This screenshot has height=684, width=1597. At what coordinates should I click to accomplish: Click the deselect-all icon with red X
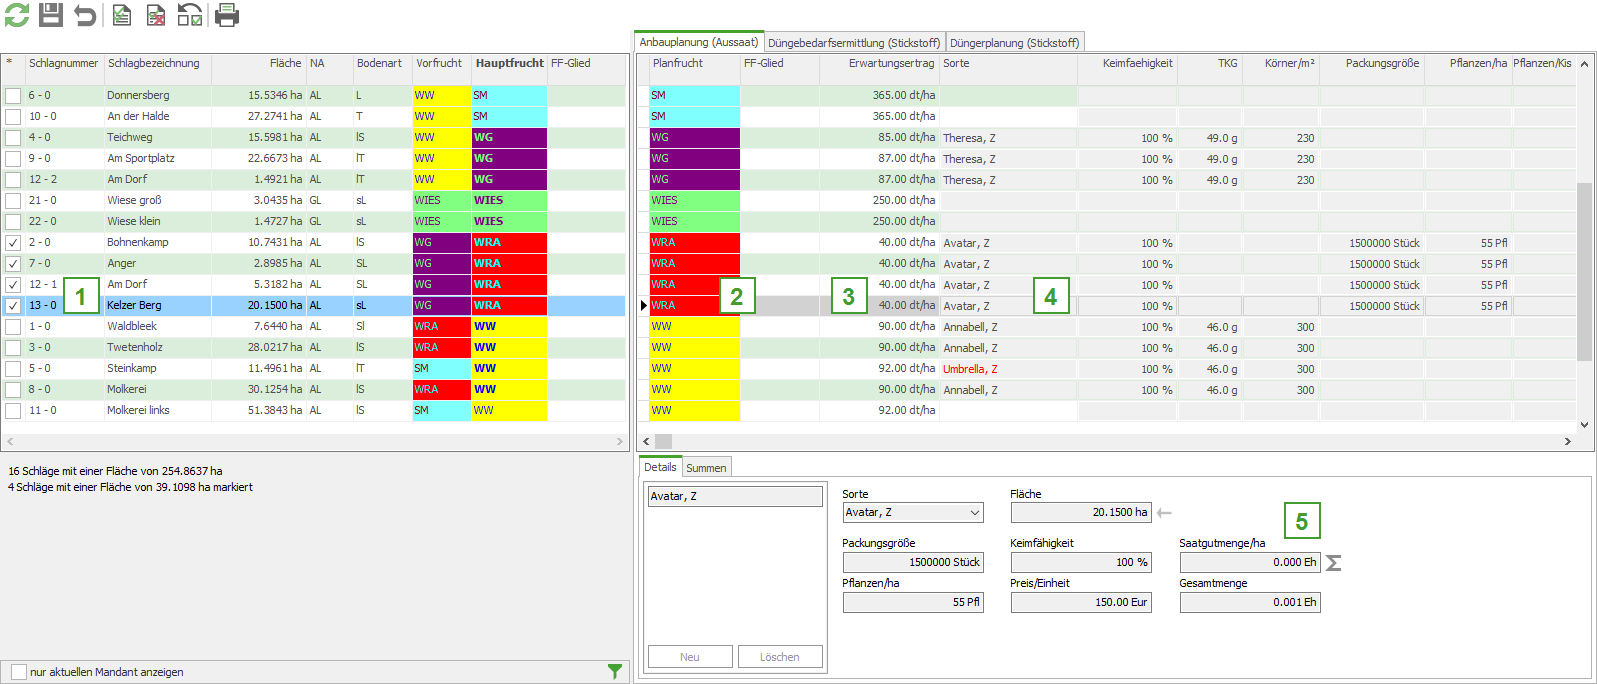156,15
